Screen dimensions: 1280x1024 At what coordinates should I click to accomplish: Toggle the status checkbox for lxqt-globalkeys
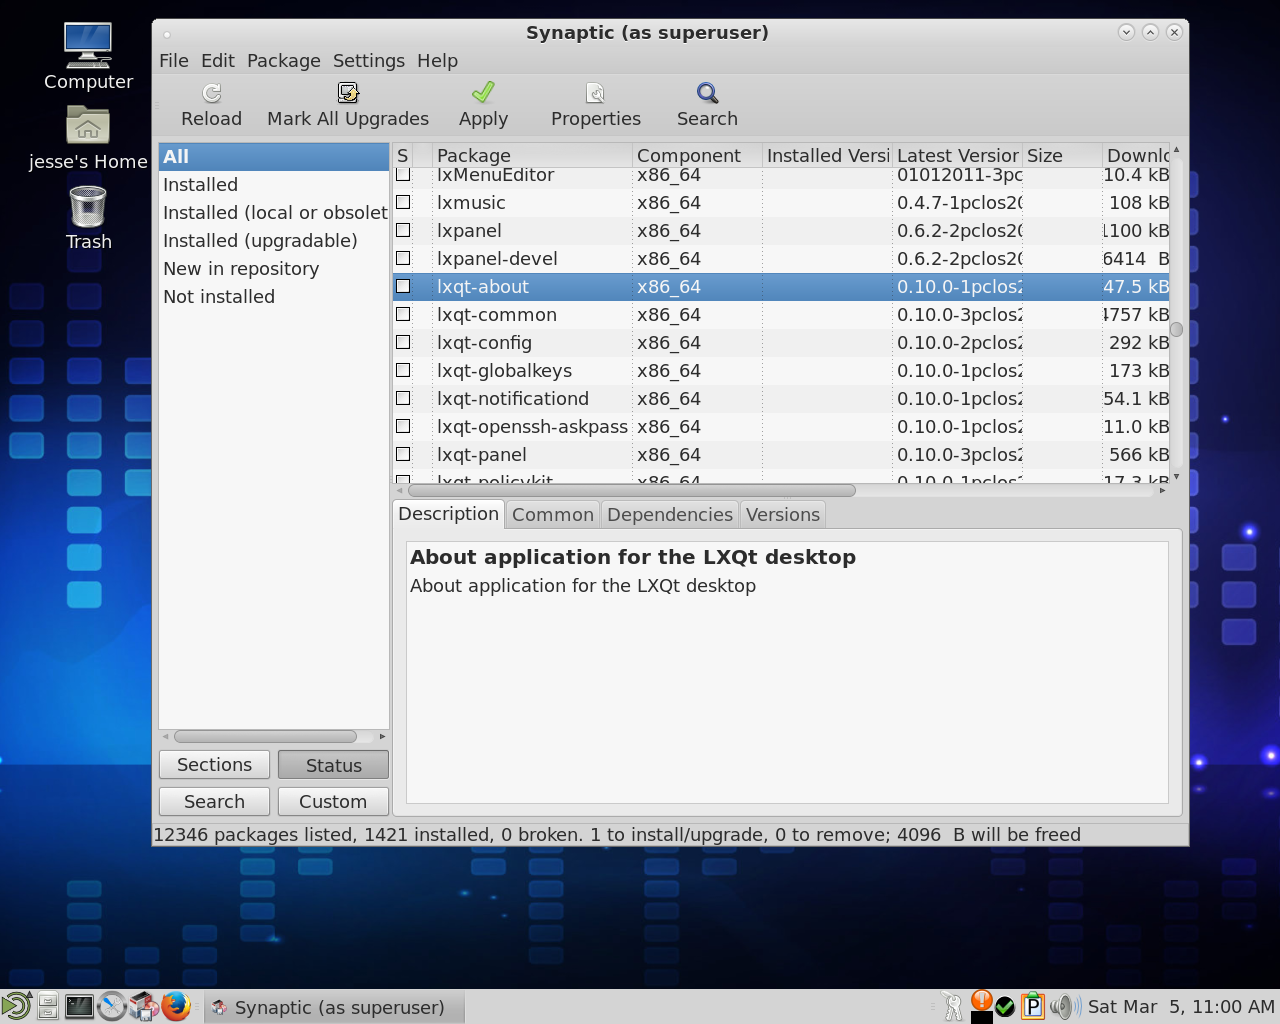403,370
